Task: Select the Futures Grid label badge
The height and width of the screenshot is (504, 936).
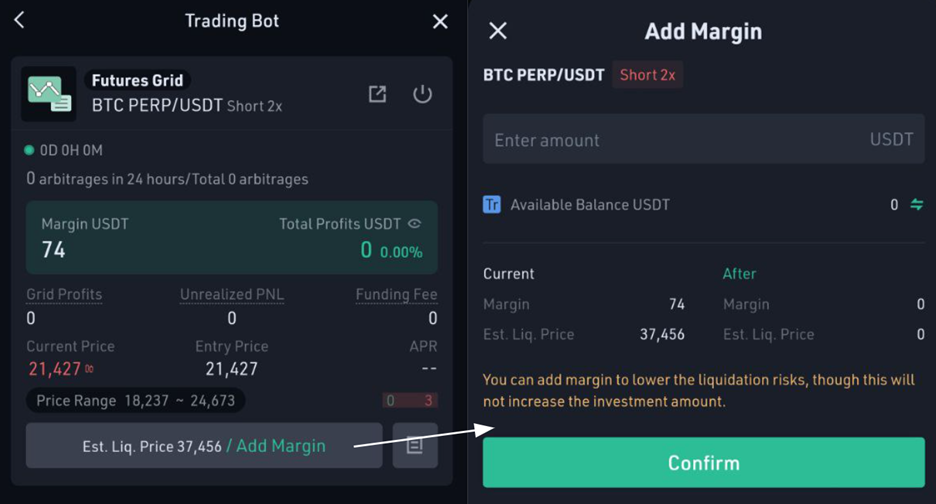Action: pos(137,80)
